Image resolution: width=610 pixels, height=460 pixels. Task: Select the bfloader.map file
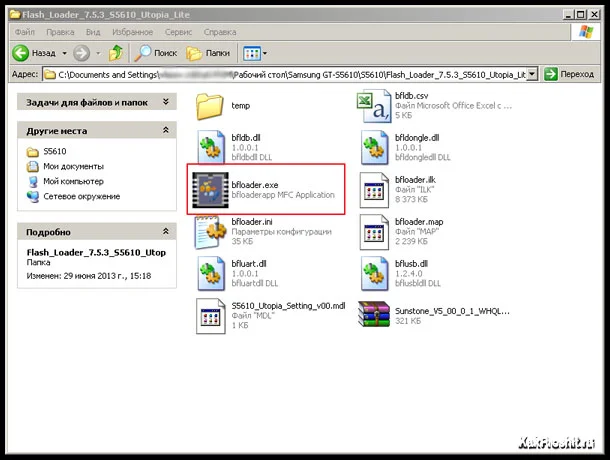click(x=372, y=230)
